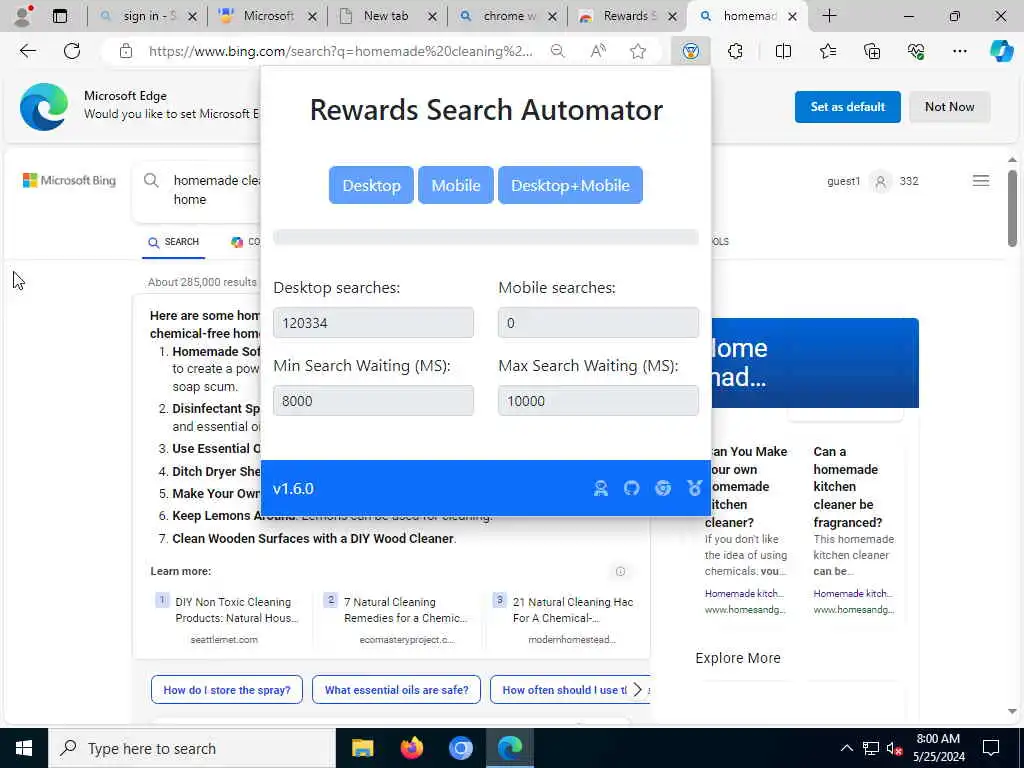Edit the Min Search Waiting field
The height and width of the screenshot is (768, 1024).
coord(374,400)
